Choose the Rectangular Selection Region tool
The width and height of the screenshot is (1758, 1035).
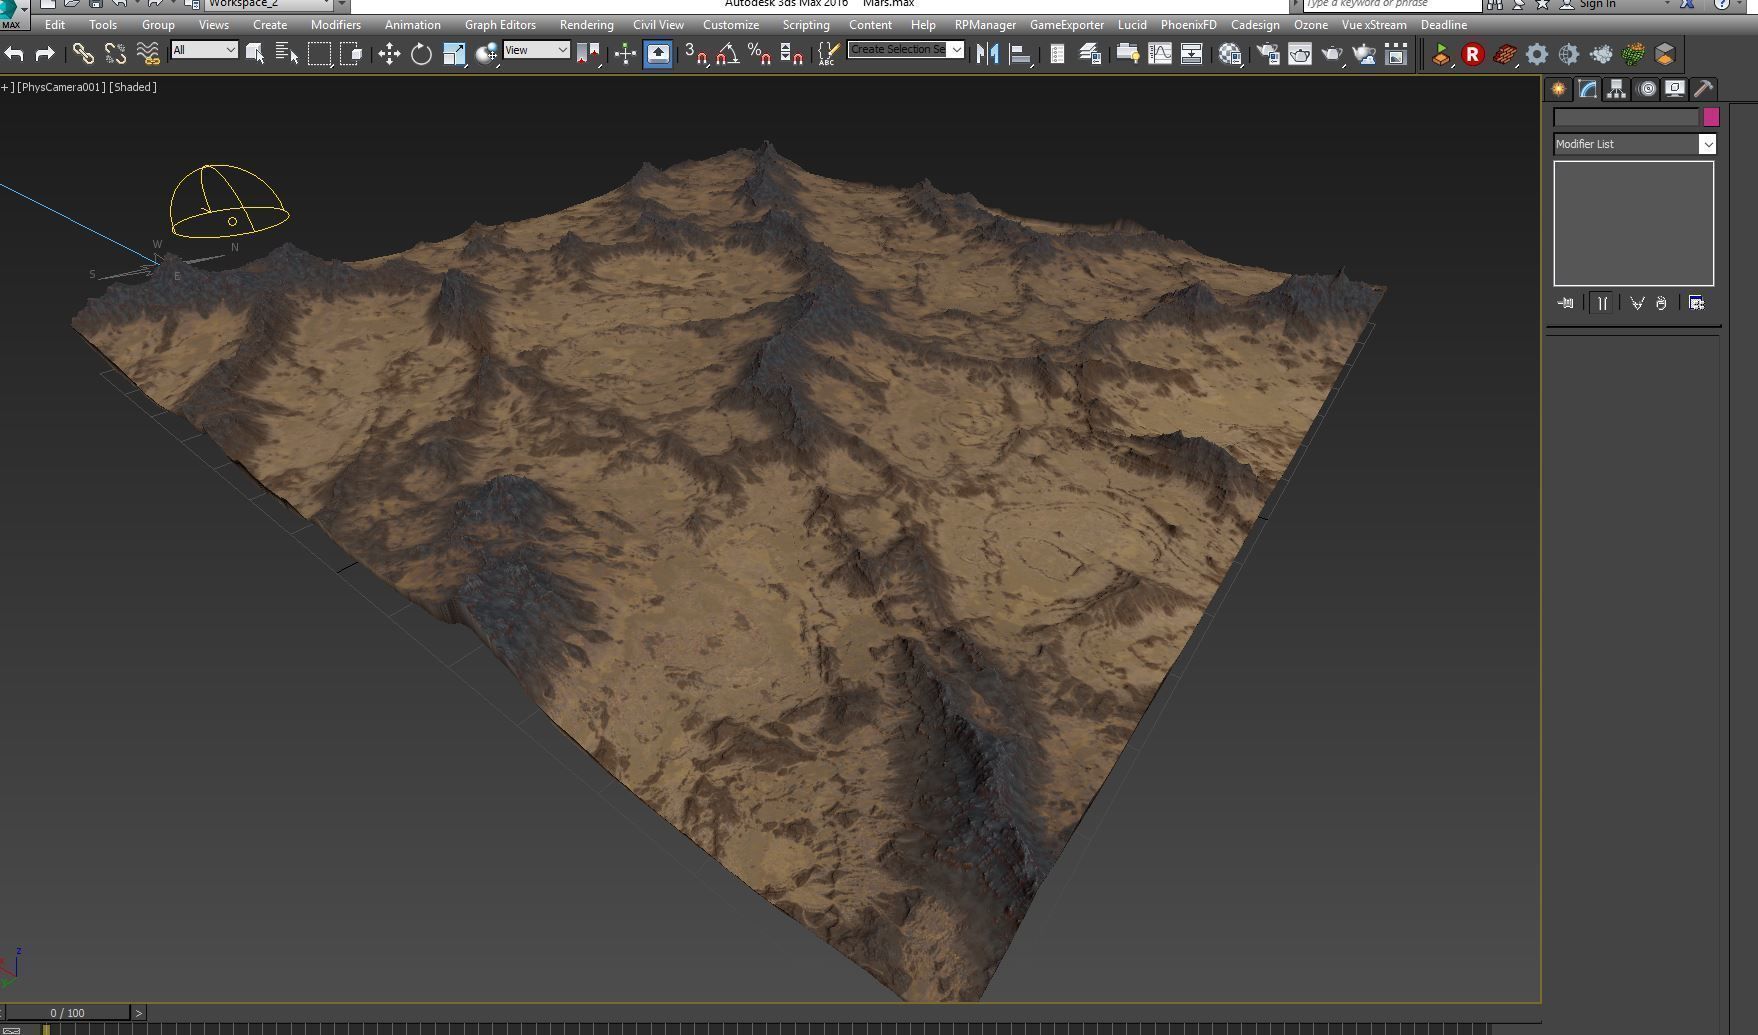pyautogui.click(x=319, y=54)
